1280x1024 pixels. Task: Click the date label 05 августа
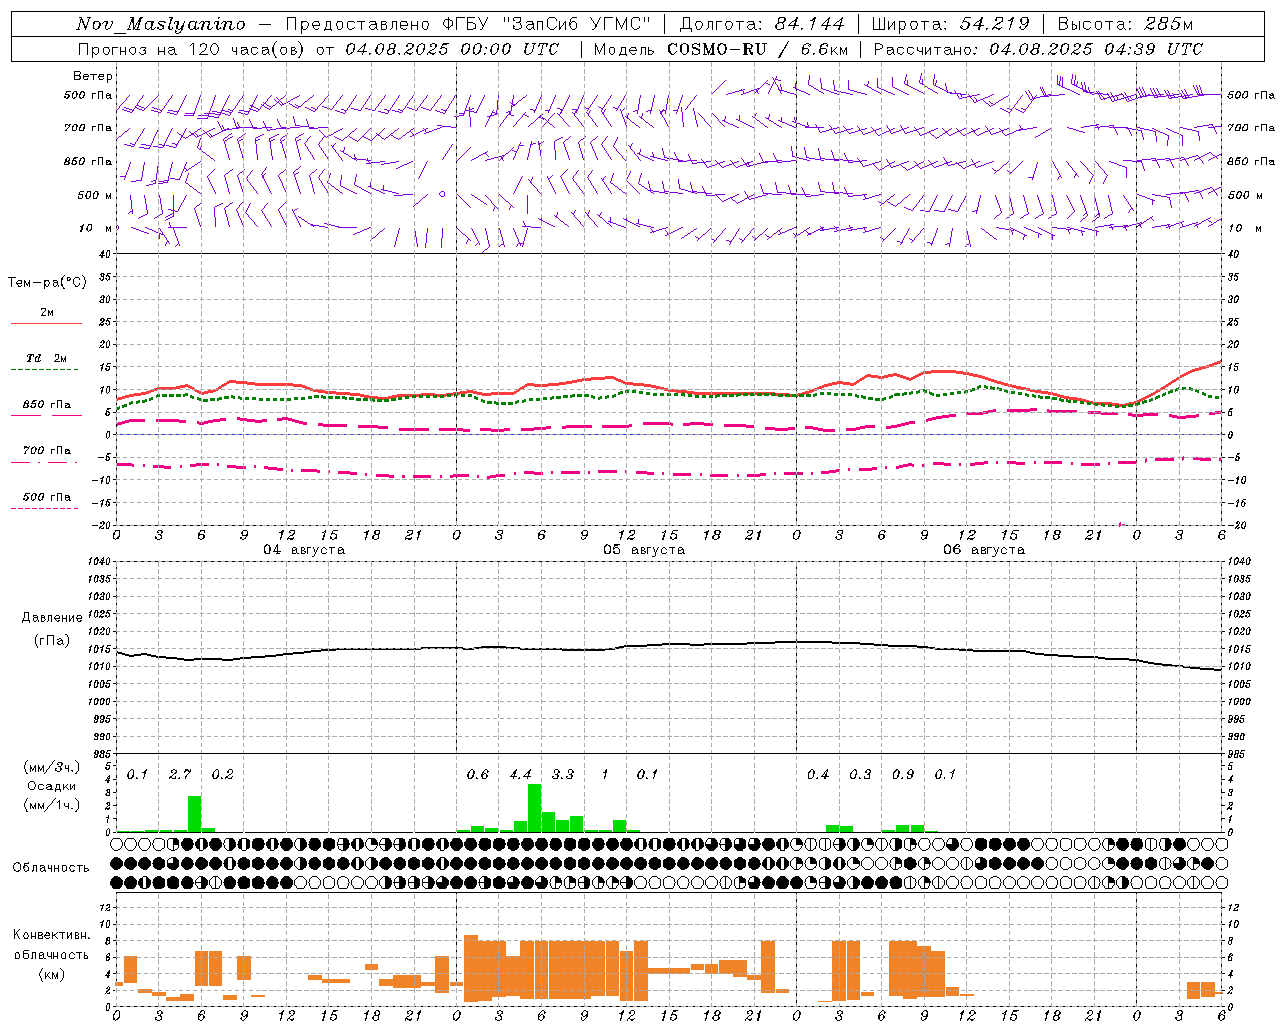(644, 550)
